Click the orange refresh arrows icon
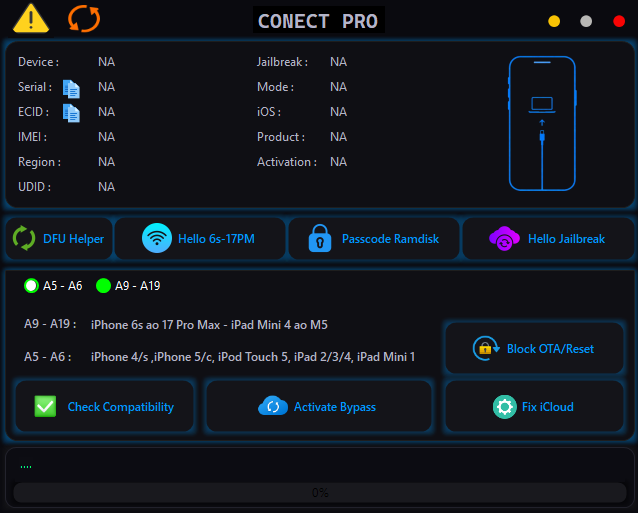 pyautogui.click(x=84, y=18)
